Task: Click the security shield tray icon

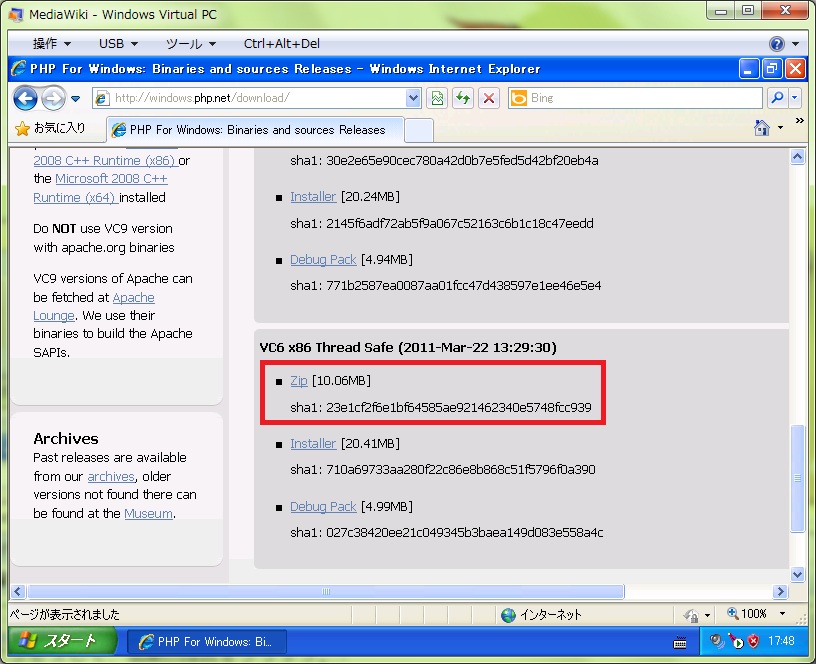Action: point(754,641)
